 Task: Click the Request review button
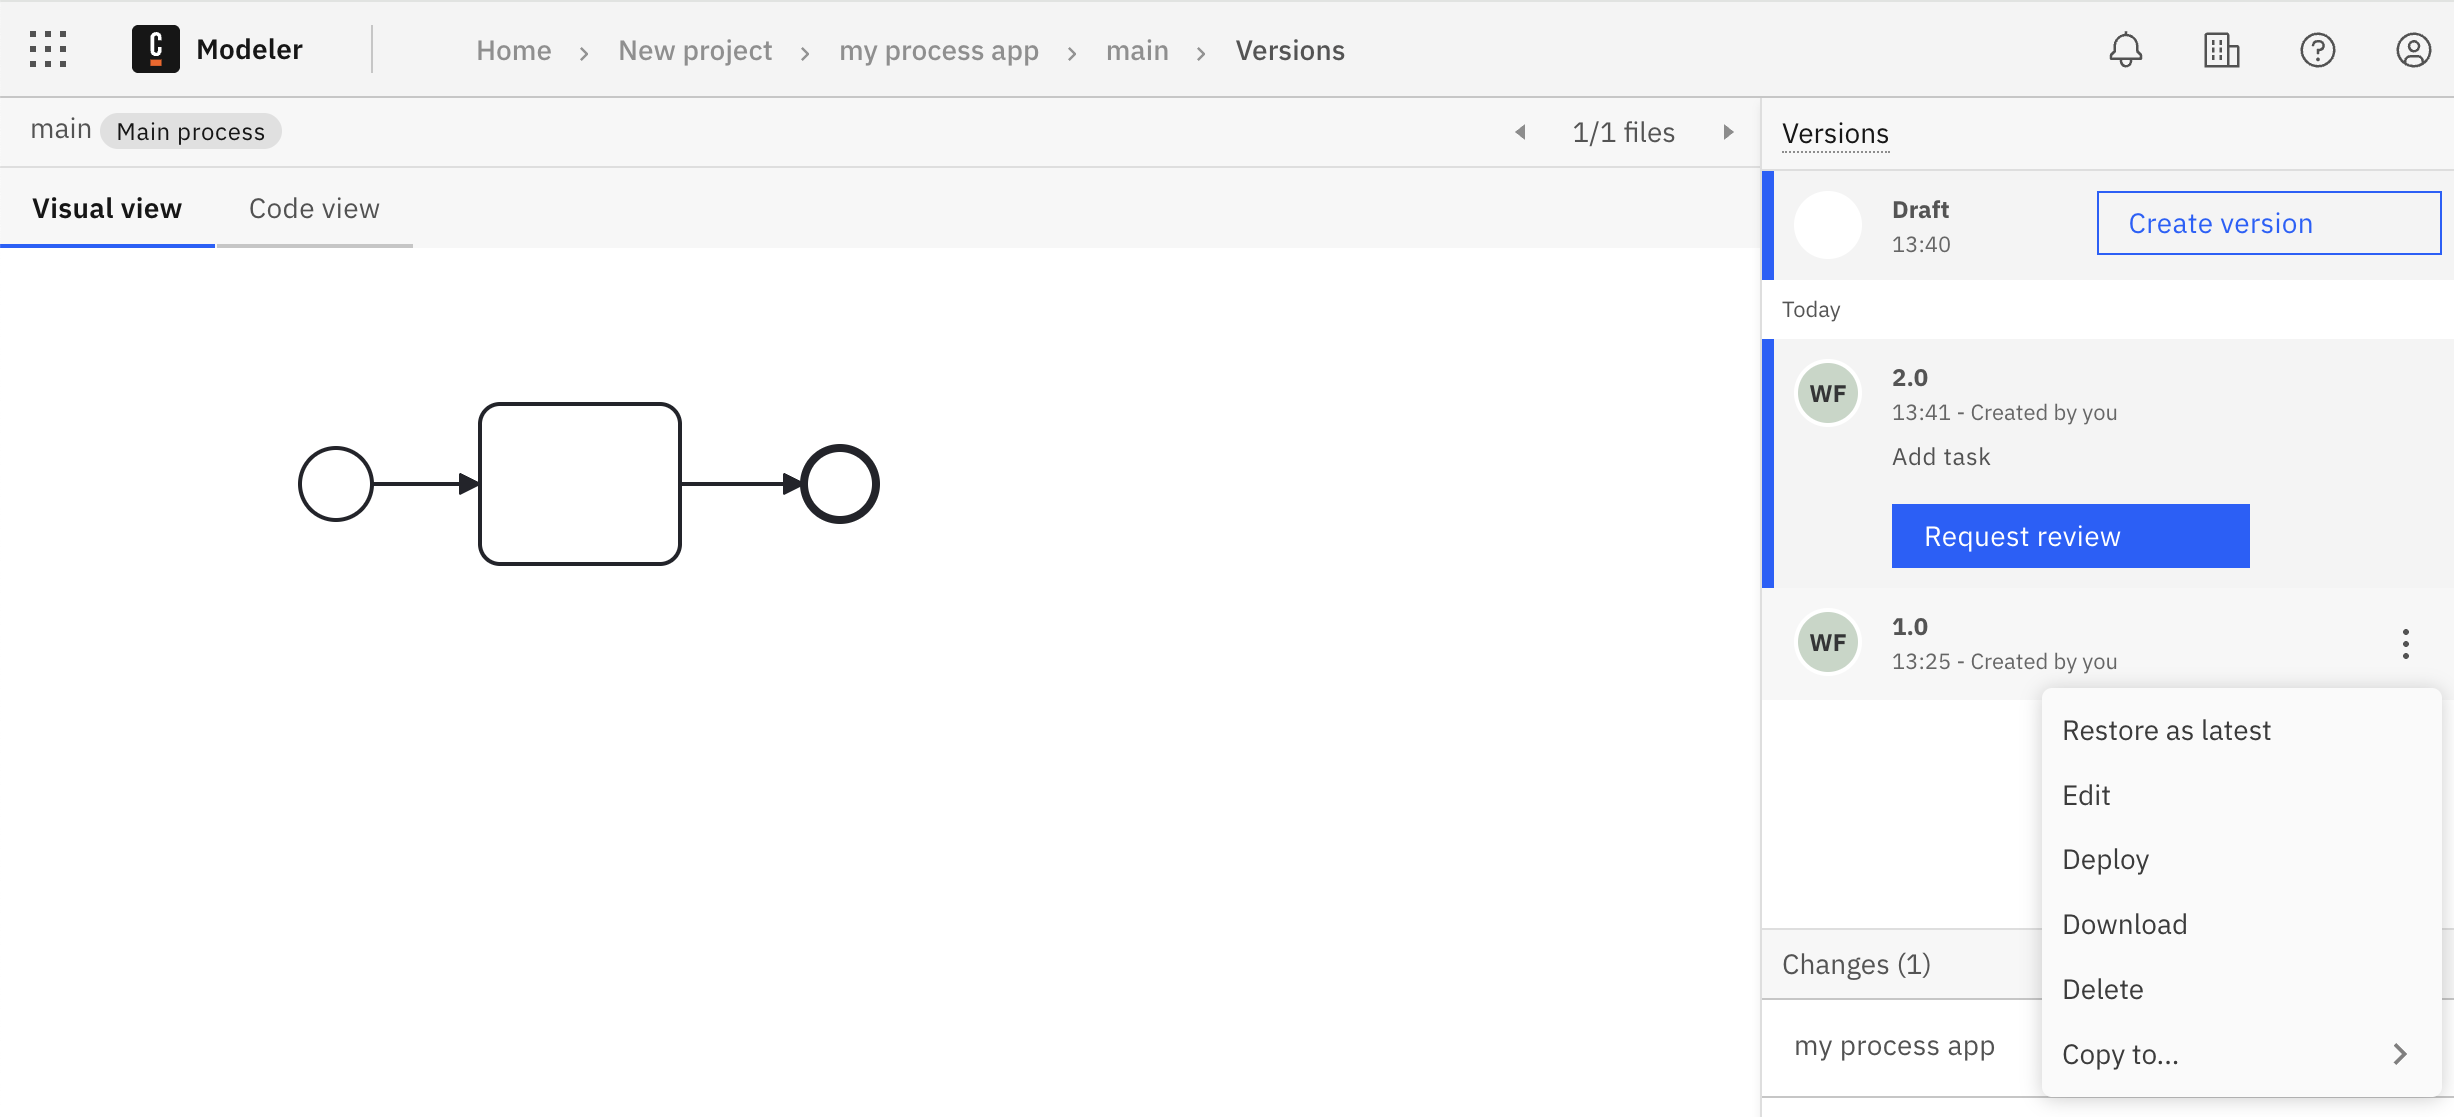(x=2070, y=536)
